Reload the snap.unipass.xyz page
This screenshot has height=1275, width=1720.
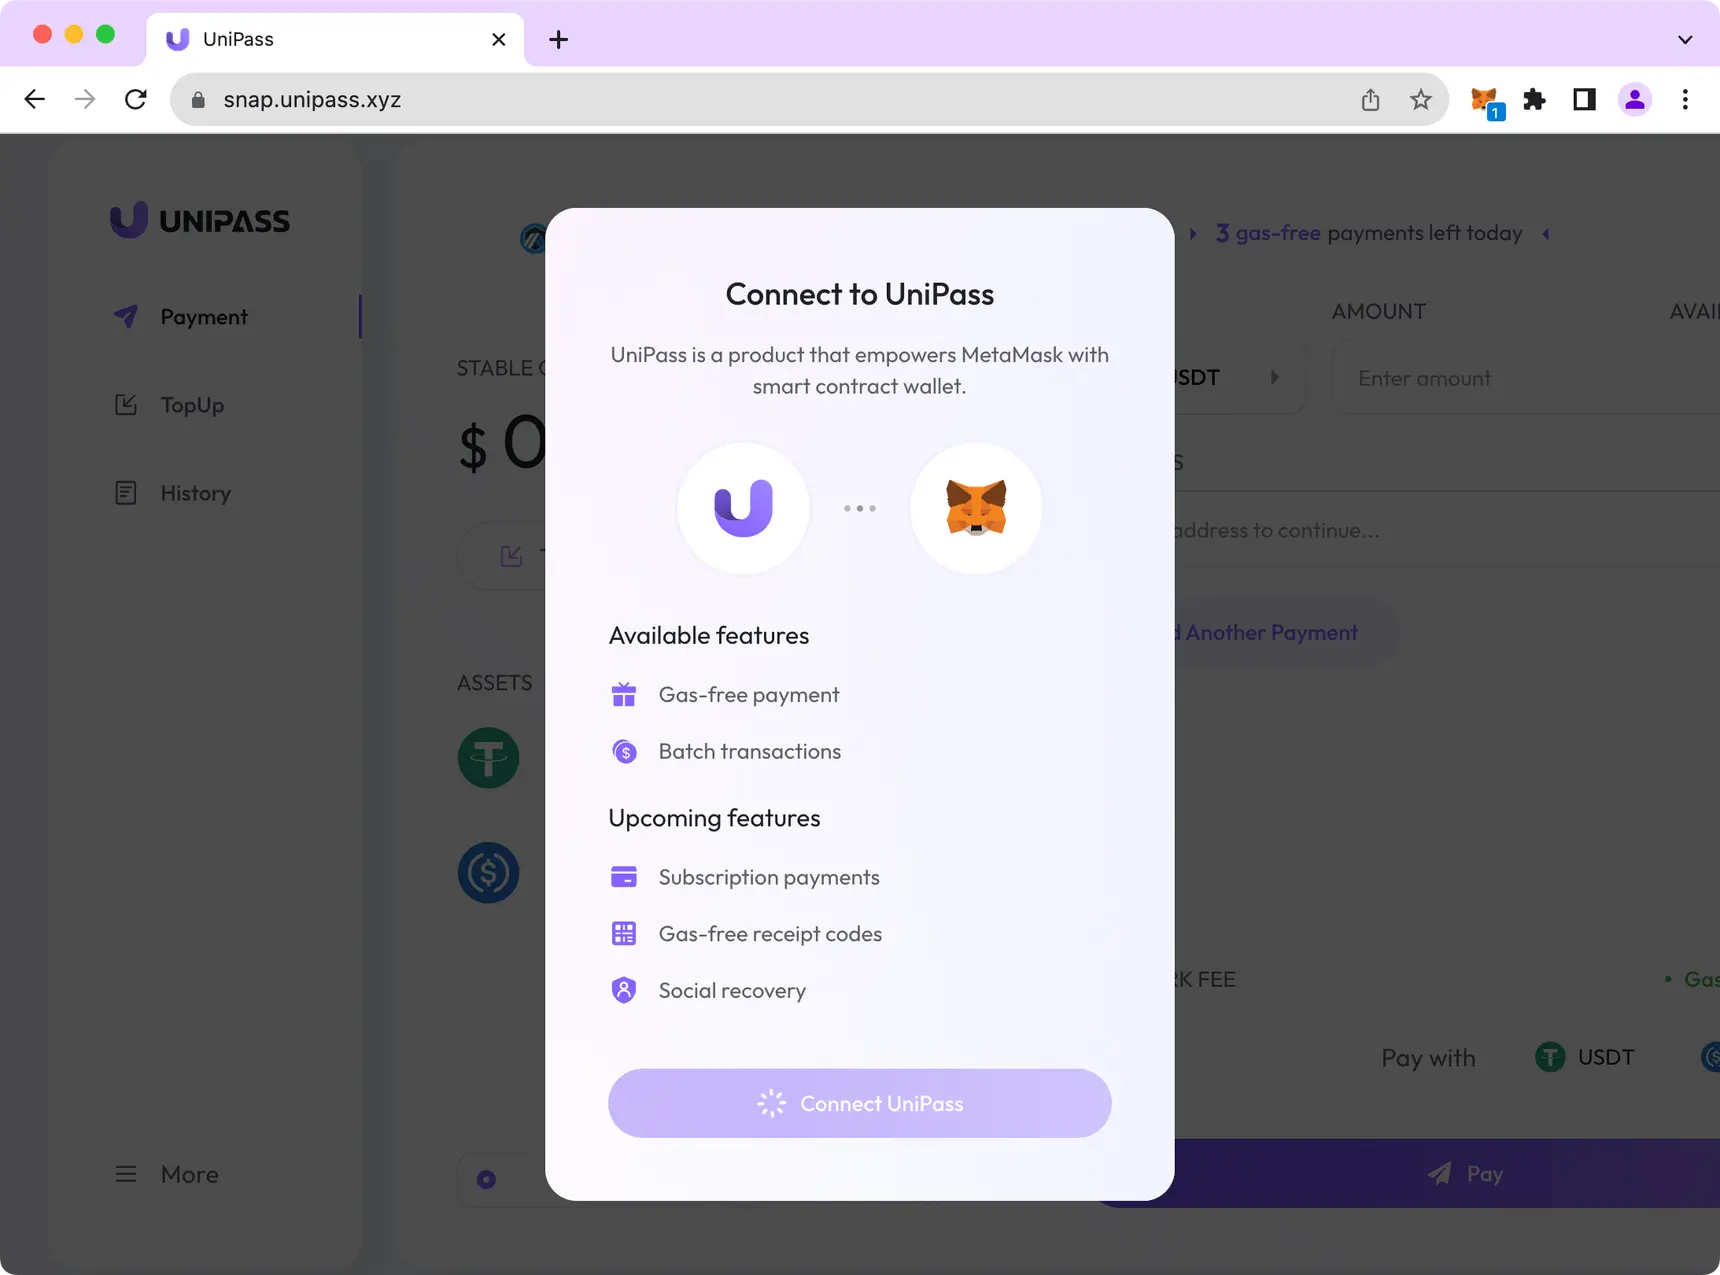[x=136, y=99]
